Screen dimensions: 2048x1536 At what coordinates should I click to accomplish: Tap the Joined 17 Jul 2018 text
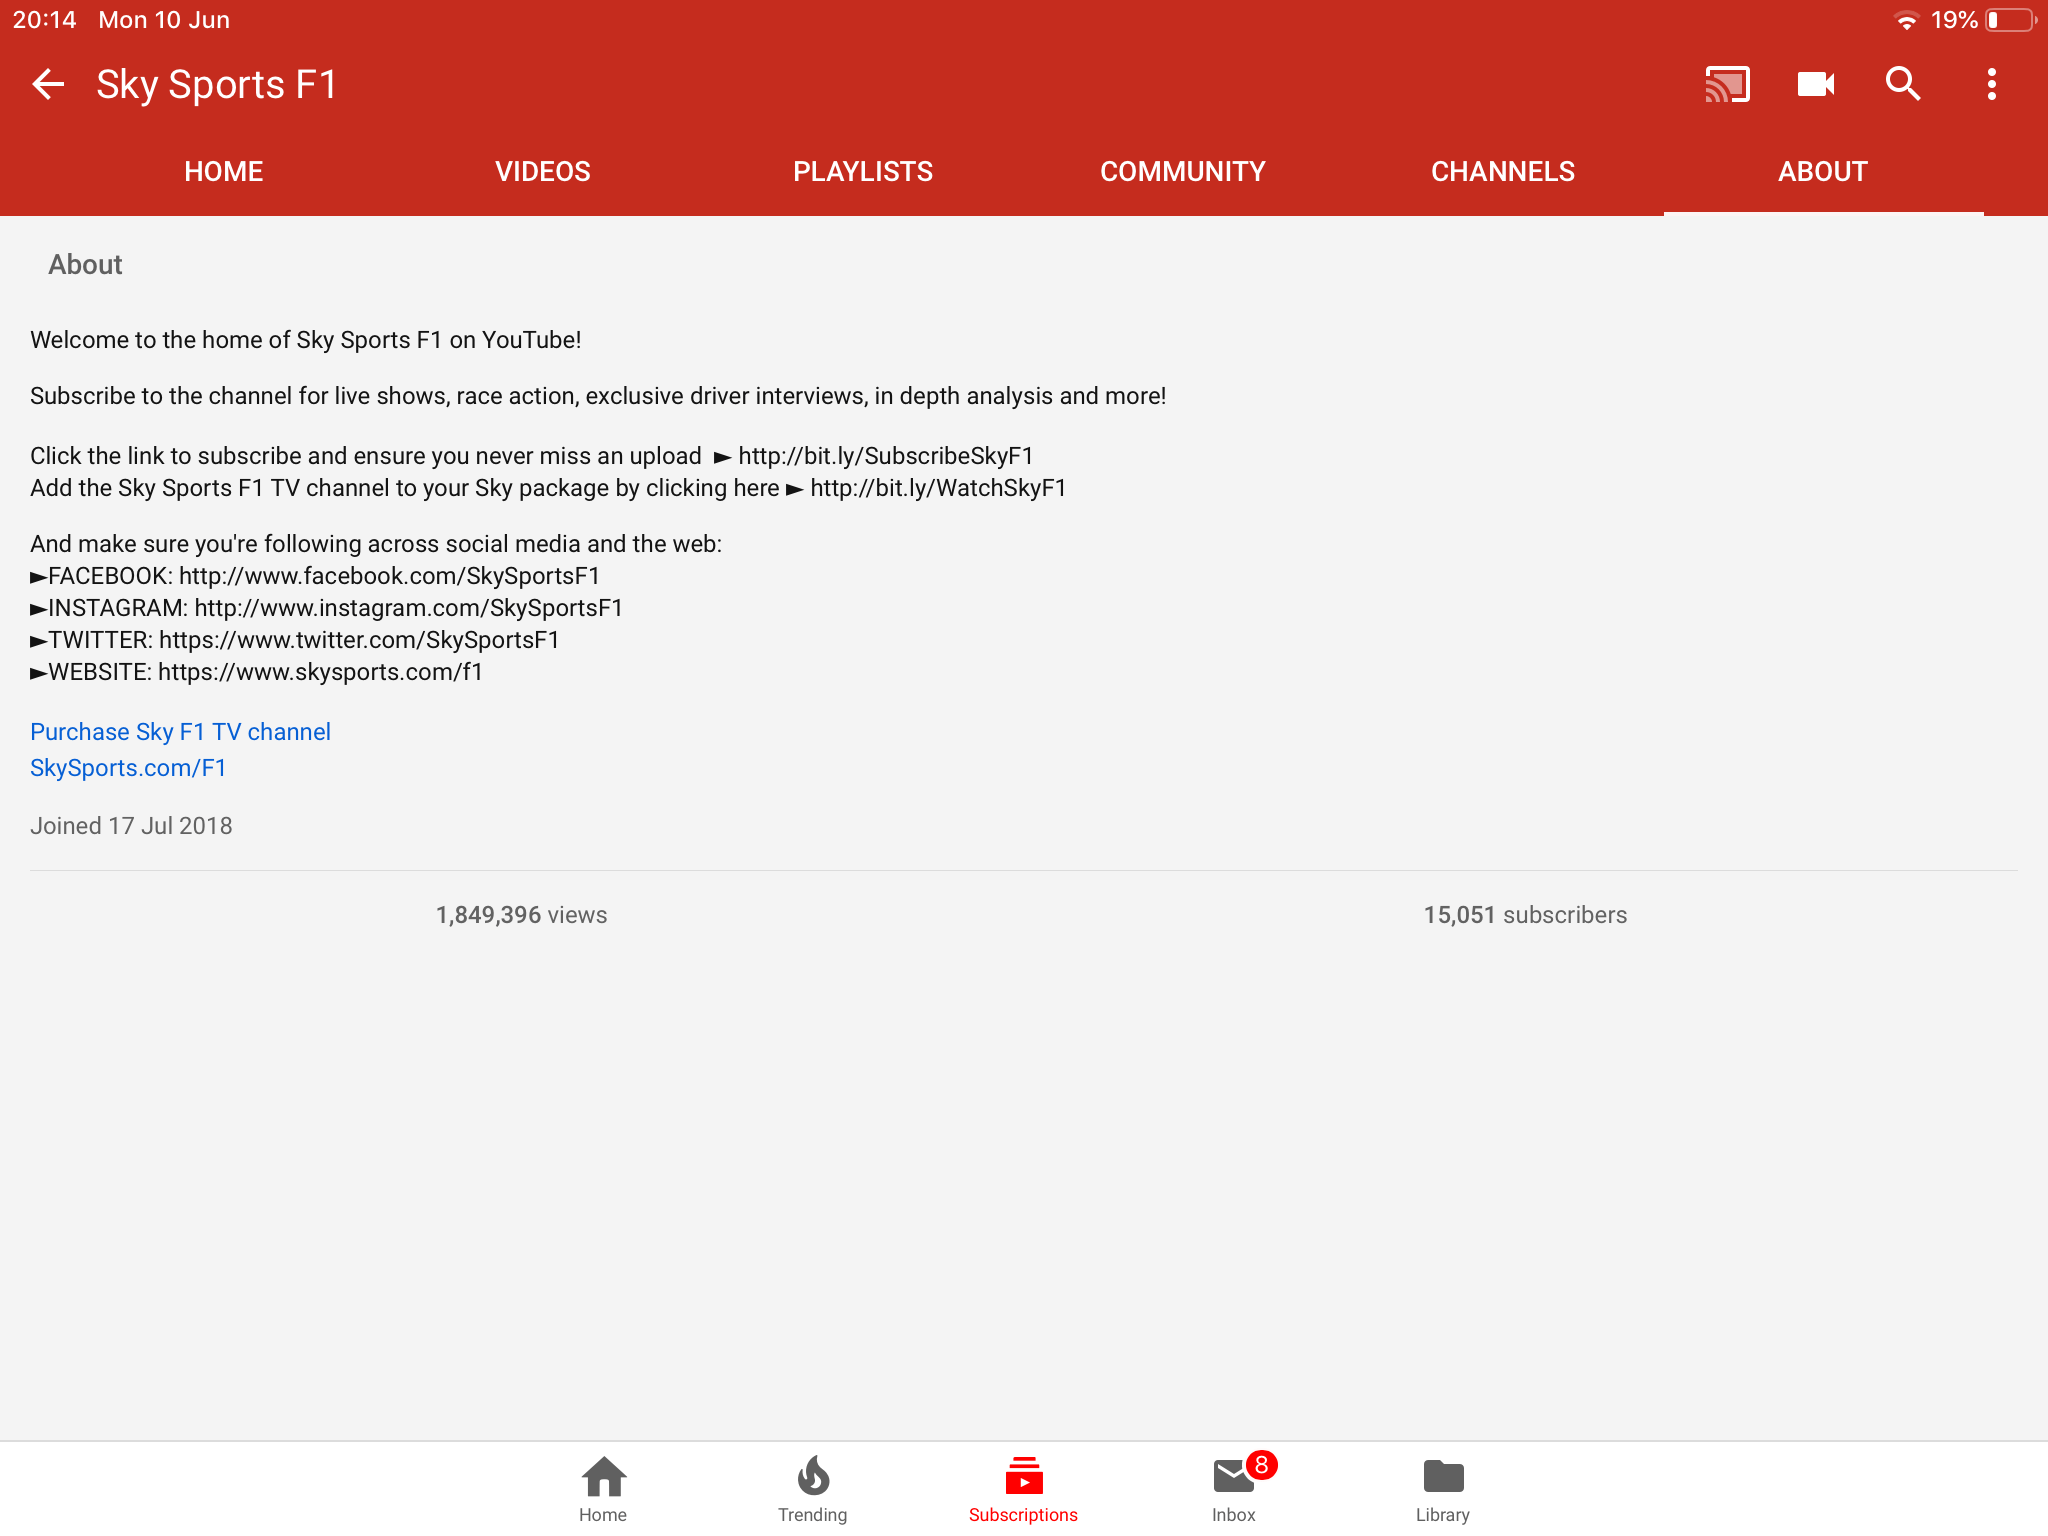(x=131, y=826)
